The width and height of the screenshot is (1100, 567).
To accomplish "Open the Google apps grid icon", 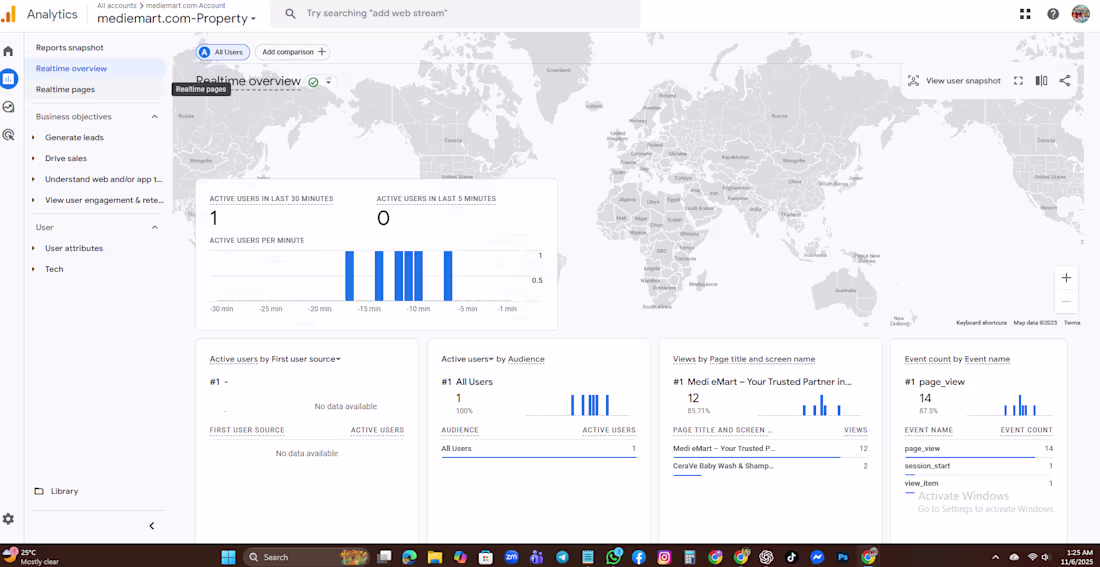I will point(1025,13).
